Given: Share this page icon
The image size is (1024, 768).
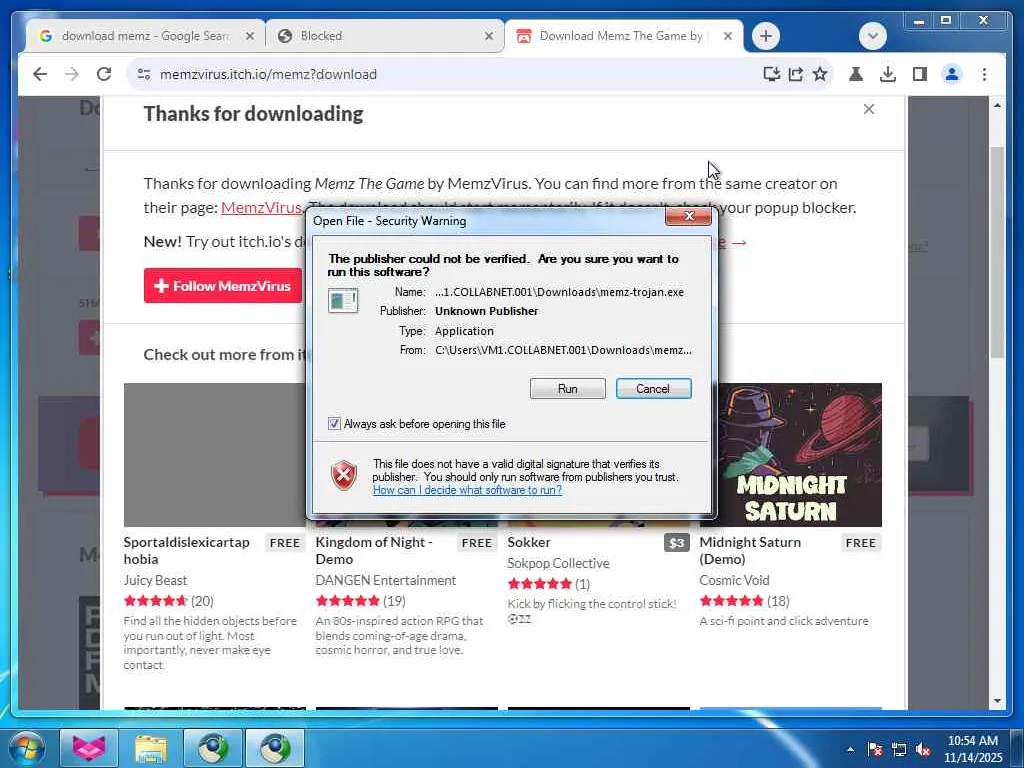Looking at the screenshot, I should 795,74.
